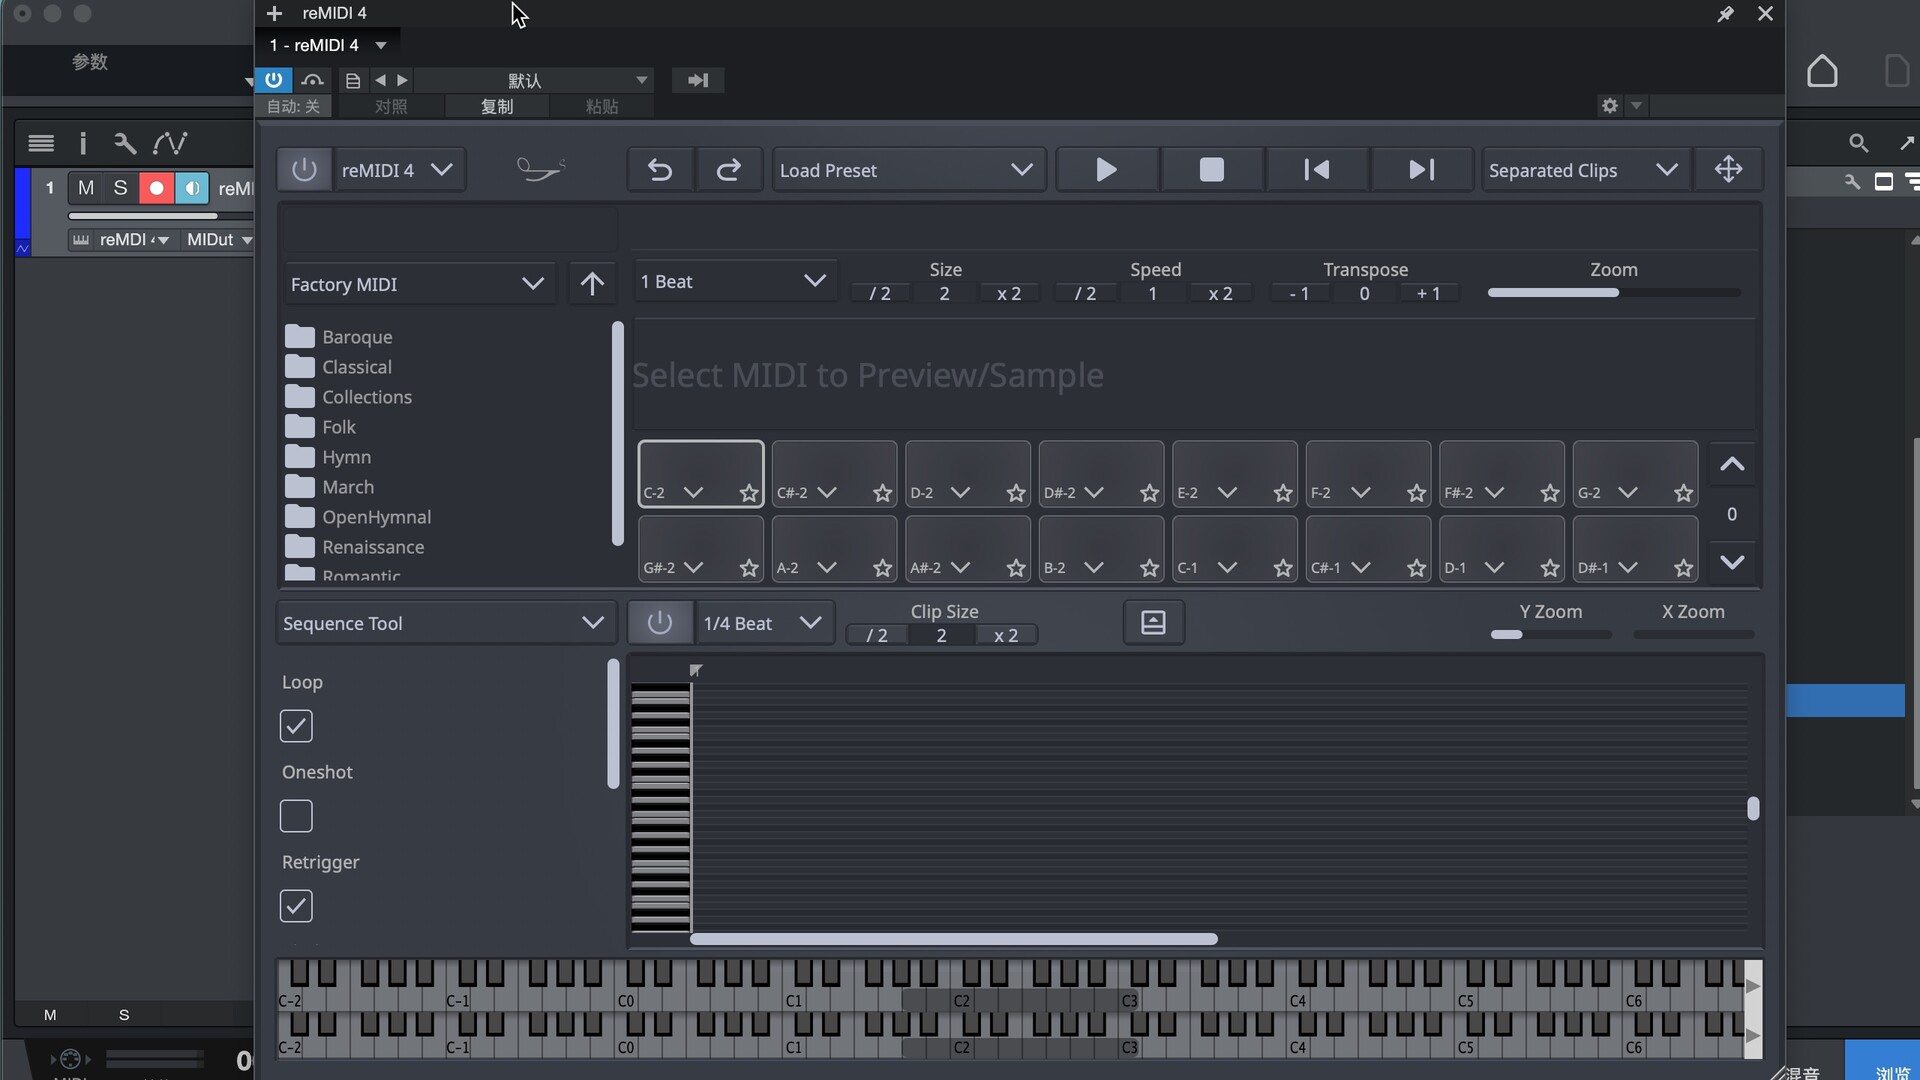The height and width of the screenshot is (1080, 1920).
Task: Go up one folder in MIDI browser
Action: coord(592,284)
